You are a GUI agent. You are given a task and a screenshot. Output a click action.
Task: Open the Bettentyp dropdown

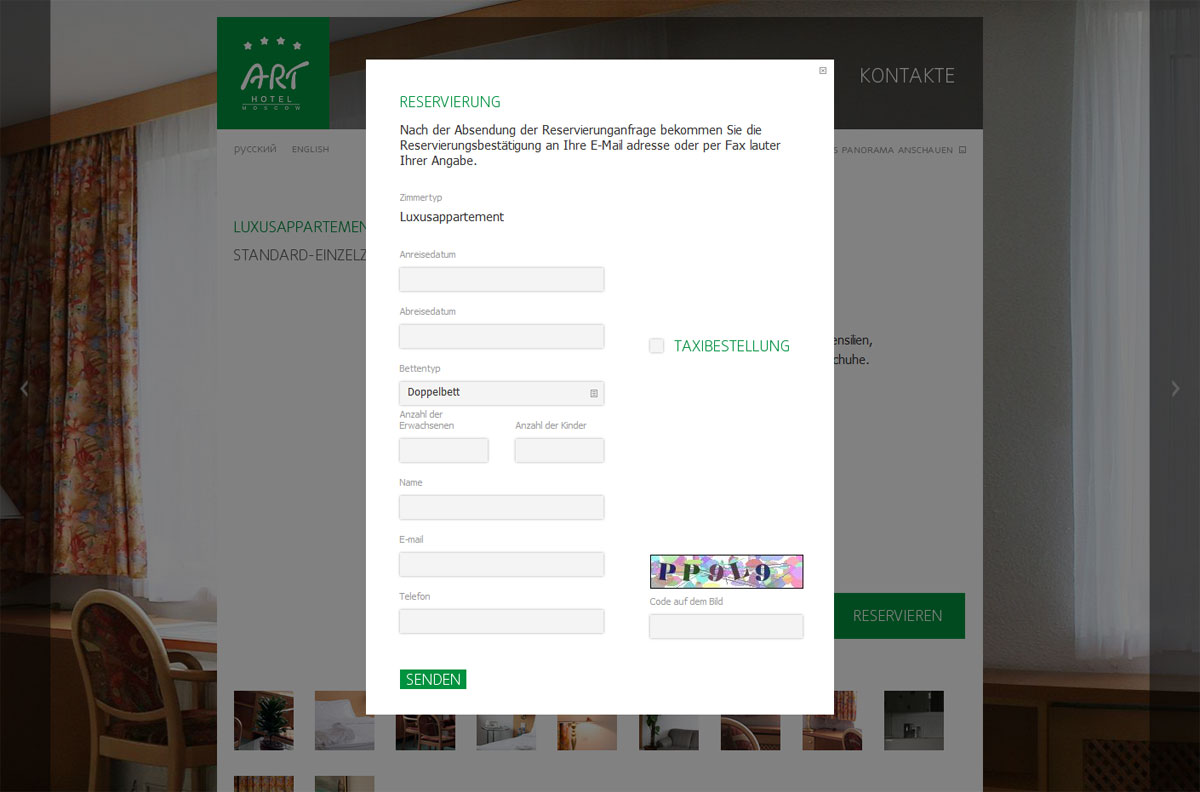click(501, 393)
